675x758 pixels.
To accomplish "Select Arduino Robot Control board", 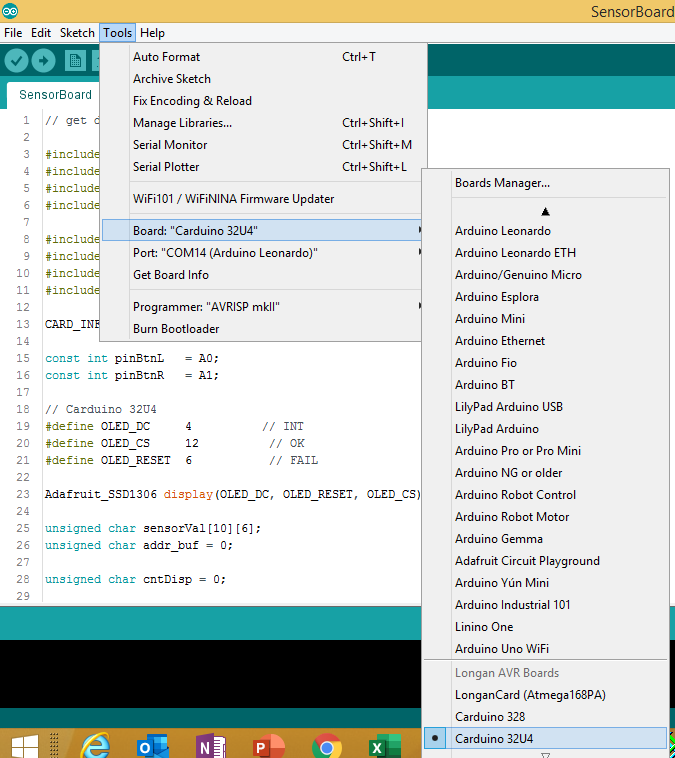I will [545, 495].
